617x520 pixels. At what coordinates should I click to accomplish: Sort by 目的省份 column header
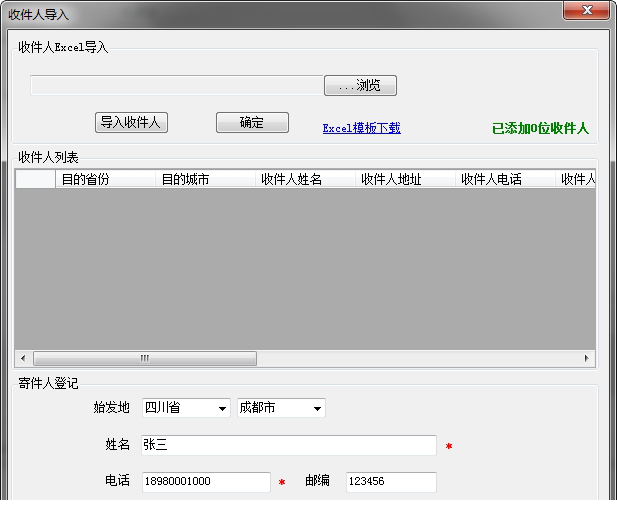coord(105,179)
